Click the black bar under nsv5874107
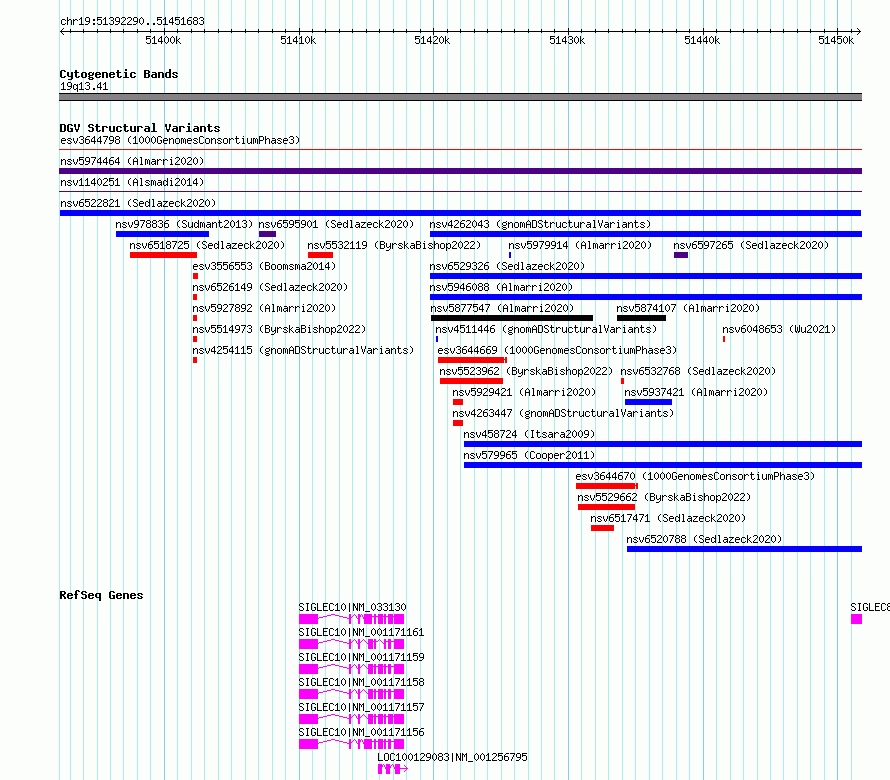Image resolution: width=890 pixels, height=780 pixels. click(641, 318)
